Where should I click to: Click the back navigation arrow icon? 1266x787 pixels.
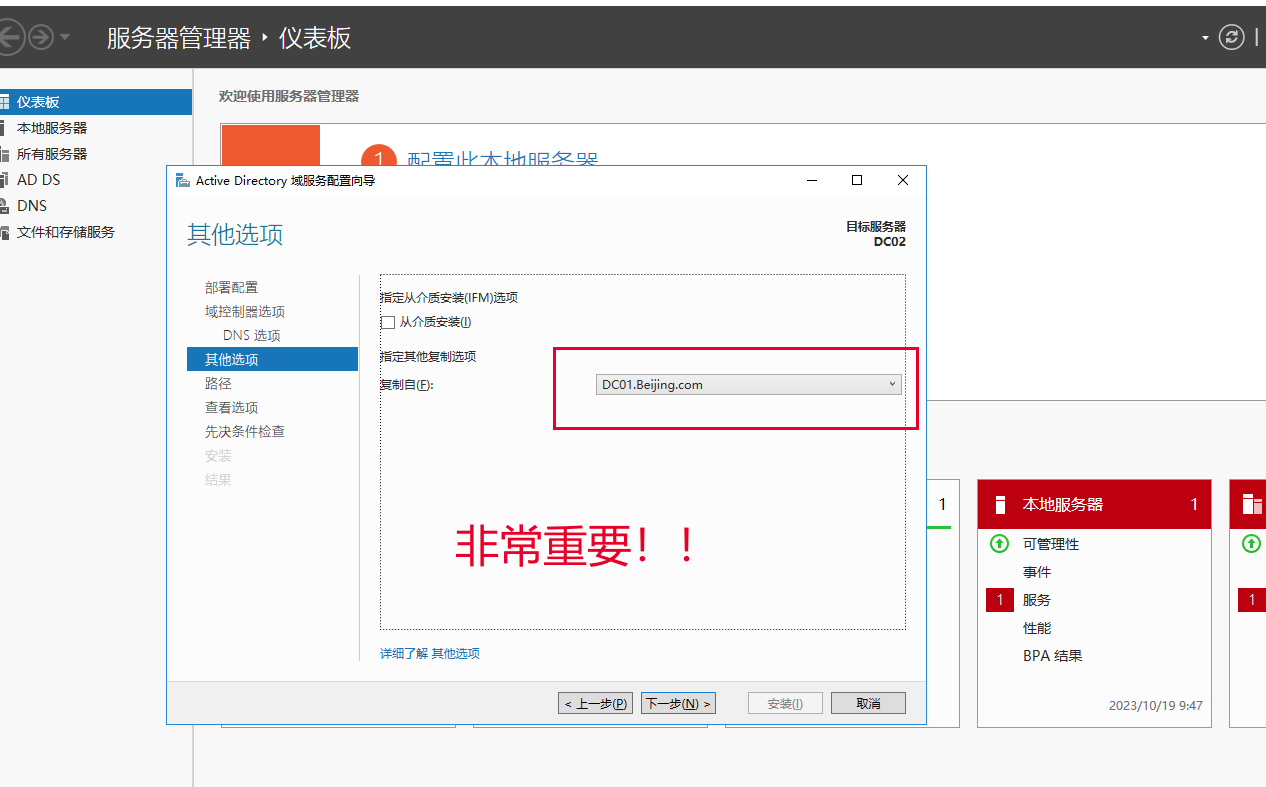click(10, 38)
